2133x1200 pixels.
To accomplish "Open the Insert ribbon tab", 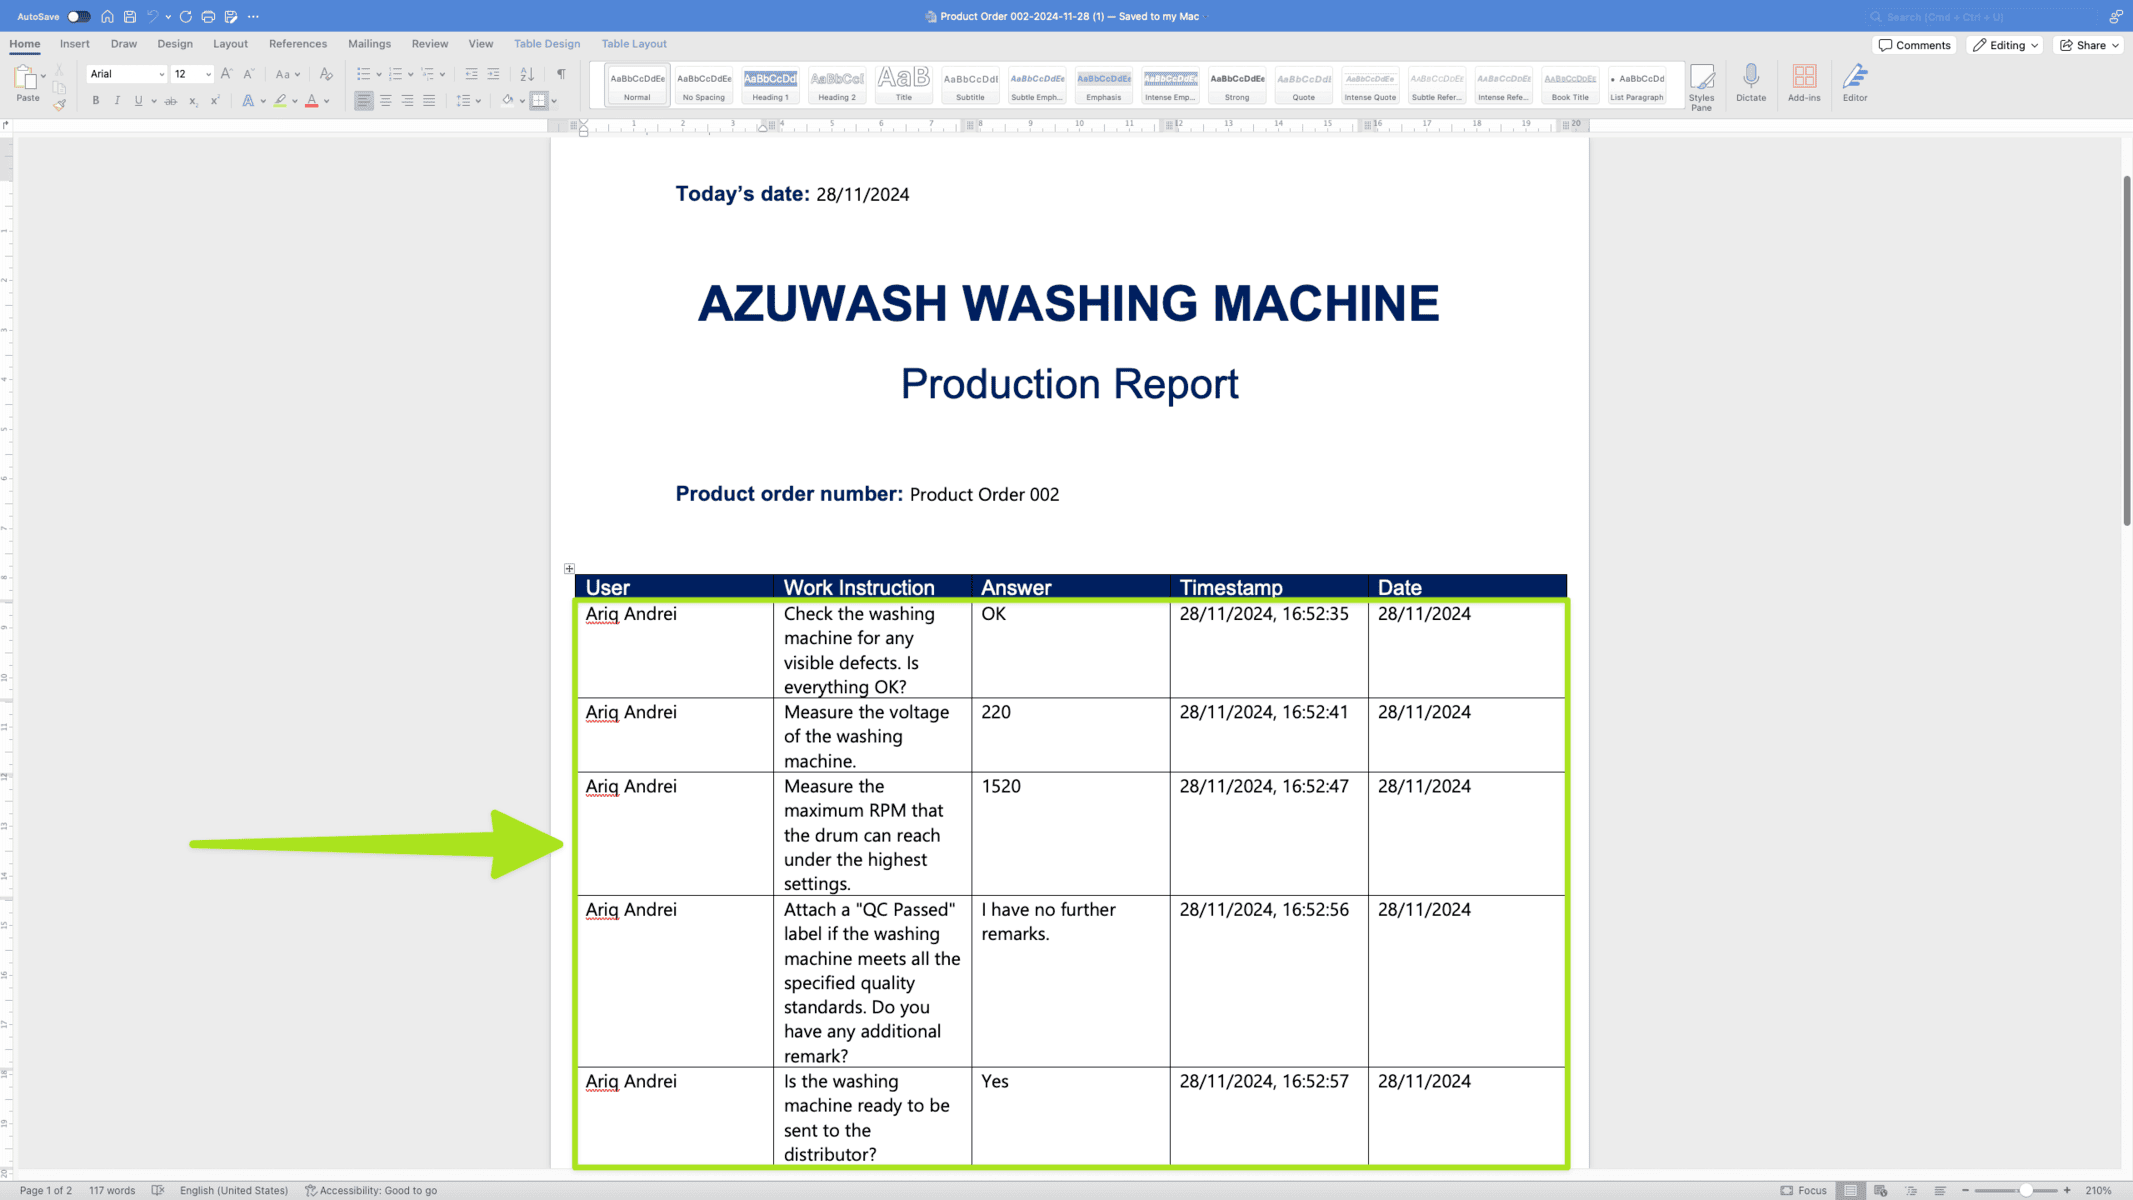I will click(x=74, y=44).
